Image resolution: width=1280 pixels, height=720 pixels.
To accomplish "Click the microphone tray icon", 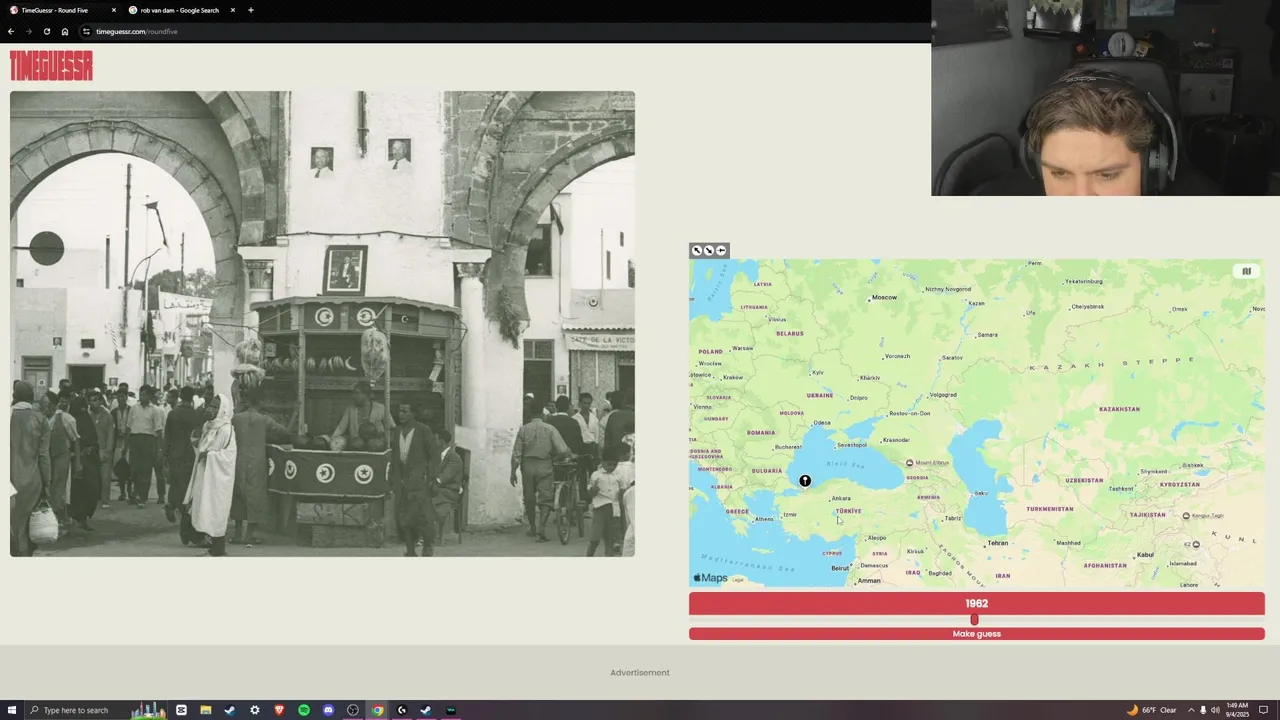I will point(1203,710).
